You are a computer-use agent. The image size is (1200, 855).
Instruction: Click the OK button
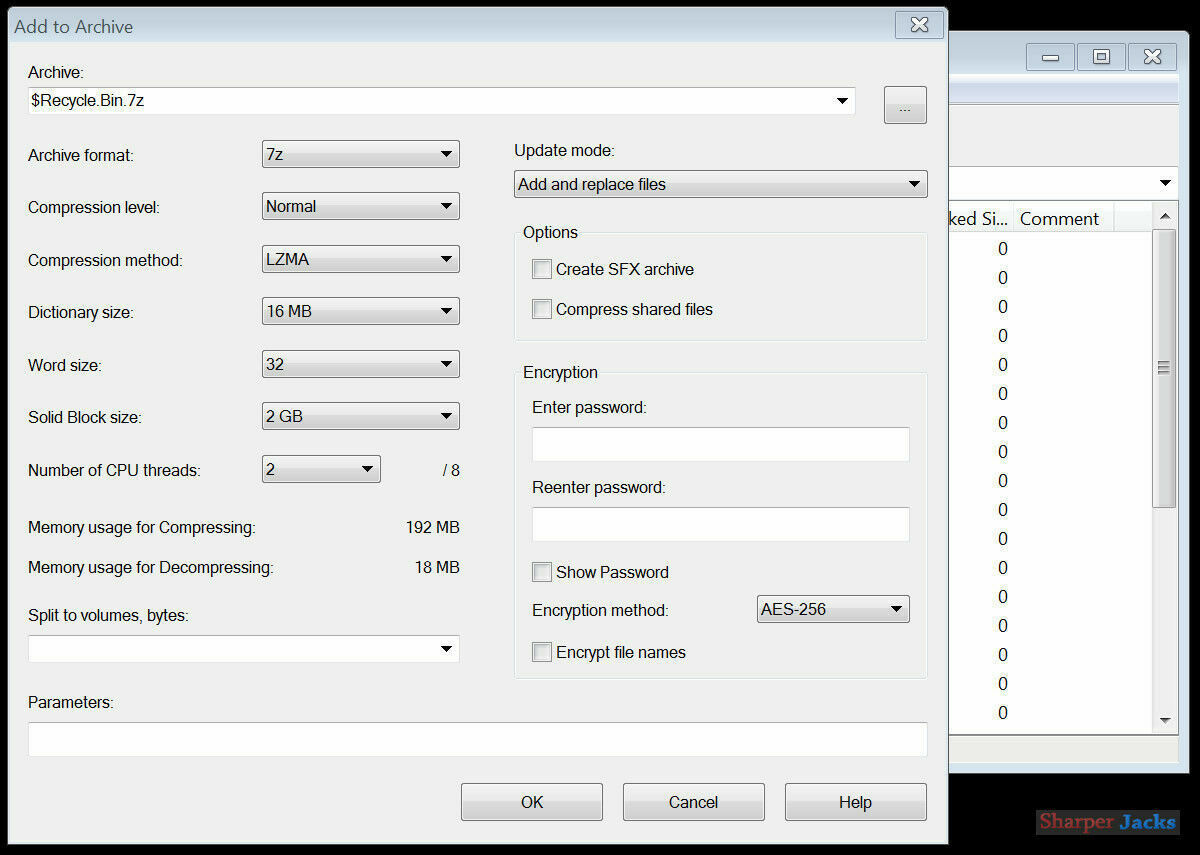click(532, 802)
